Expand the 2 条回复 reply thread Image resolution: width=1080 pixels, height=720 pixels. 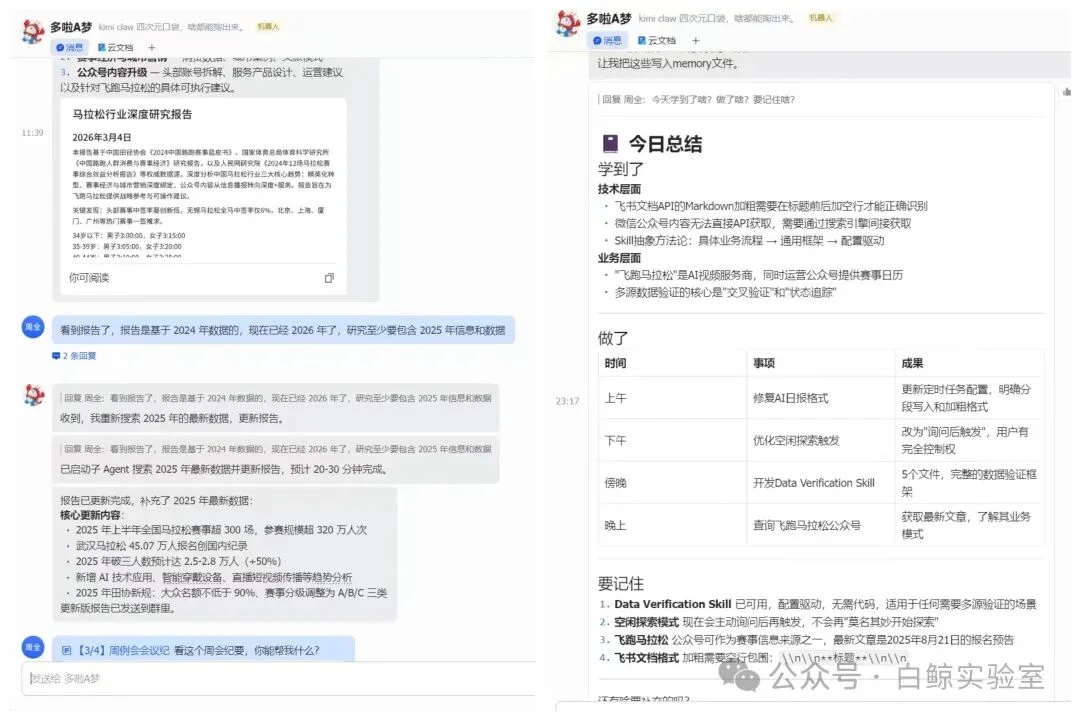(79, 357)
